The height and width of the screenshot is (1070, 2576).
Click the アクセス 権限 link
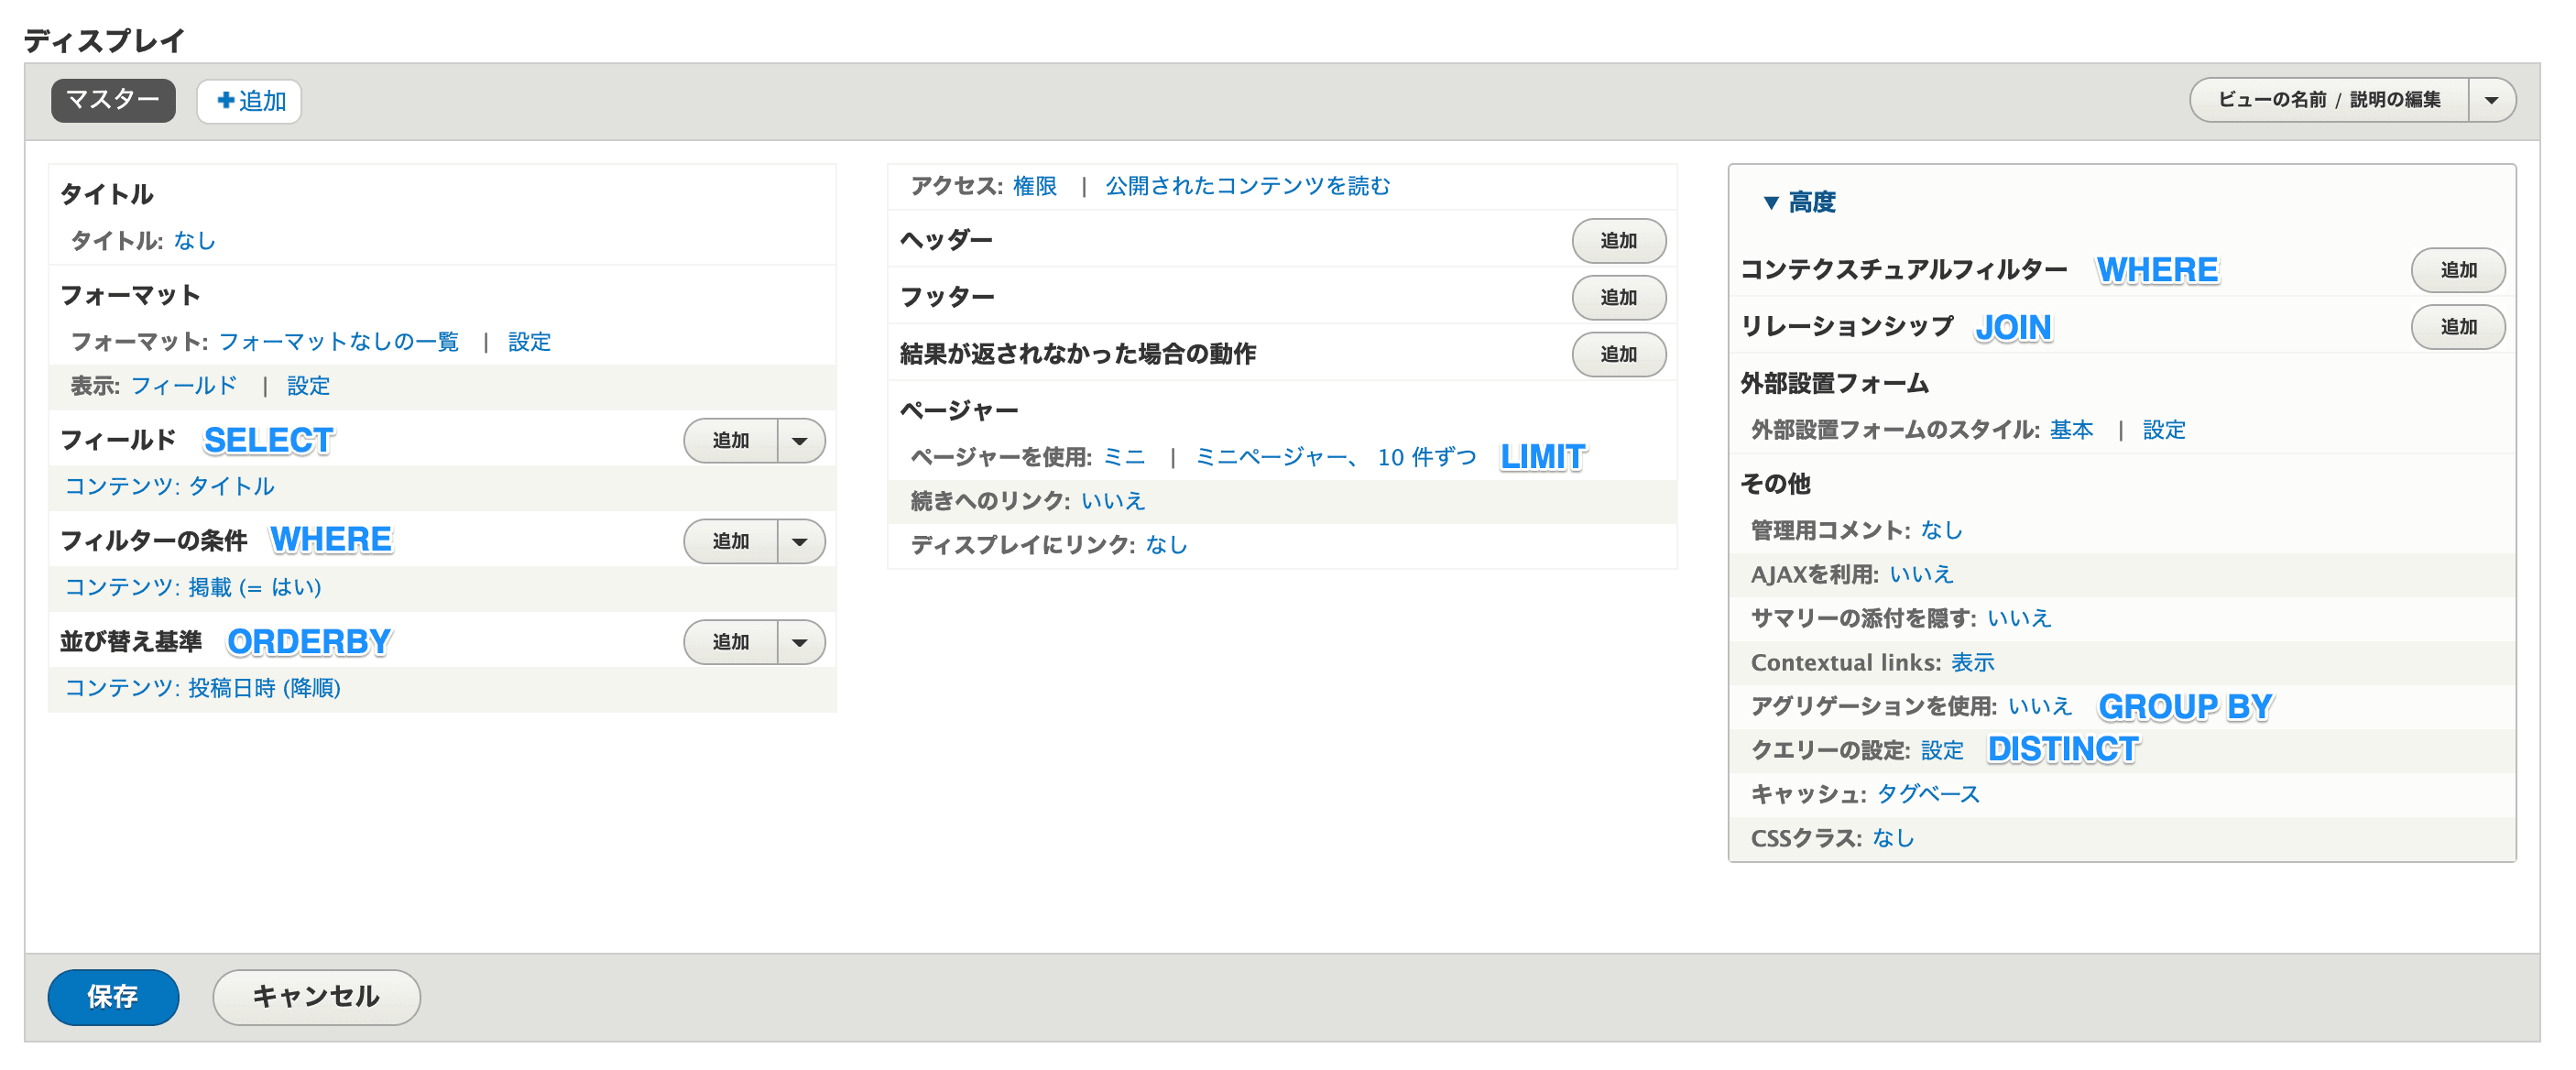(1035, 186)
